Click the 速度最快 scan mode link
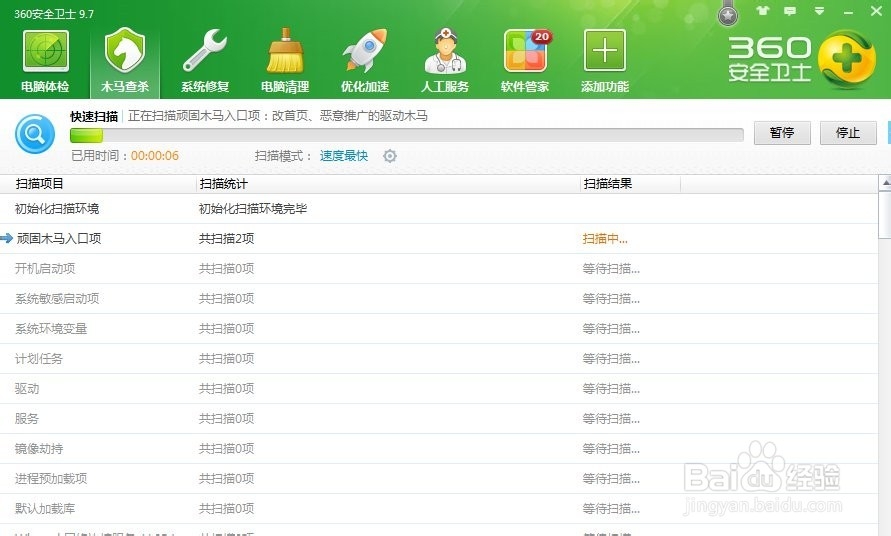891x536 pixels. click(x=344, y=156)
